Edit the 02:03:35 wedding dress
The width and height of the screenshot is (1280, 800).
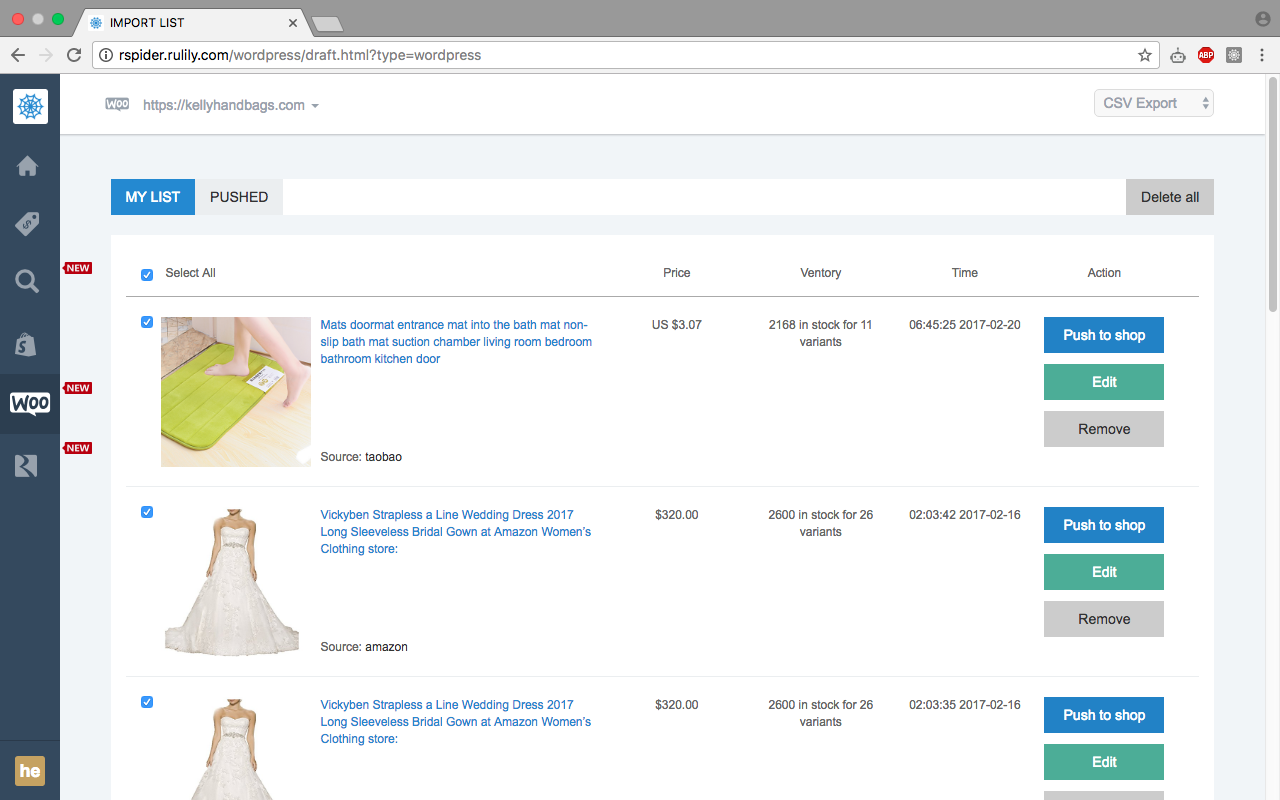coord(1104,762)
